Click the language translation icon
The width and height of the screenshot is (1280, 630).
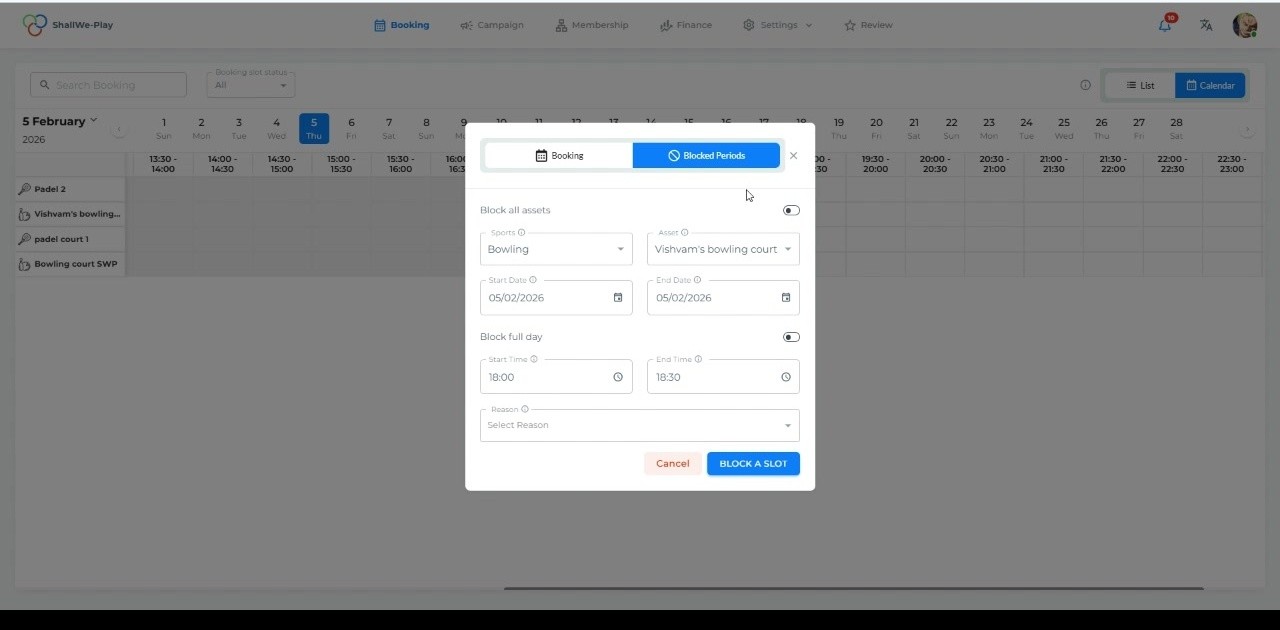coord(1205,25)
